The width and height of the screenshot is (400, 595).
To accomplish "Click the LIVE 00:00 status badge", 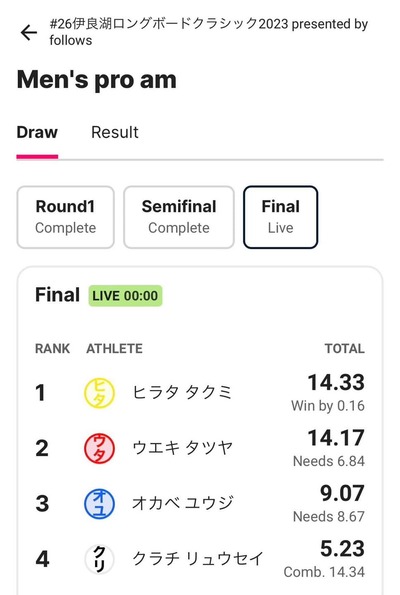I will pyautogui.click(x=125, y=296).
